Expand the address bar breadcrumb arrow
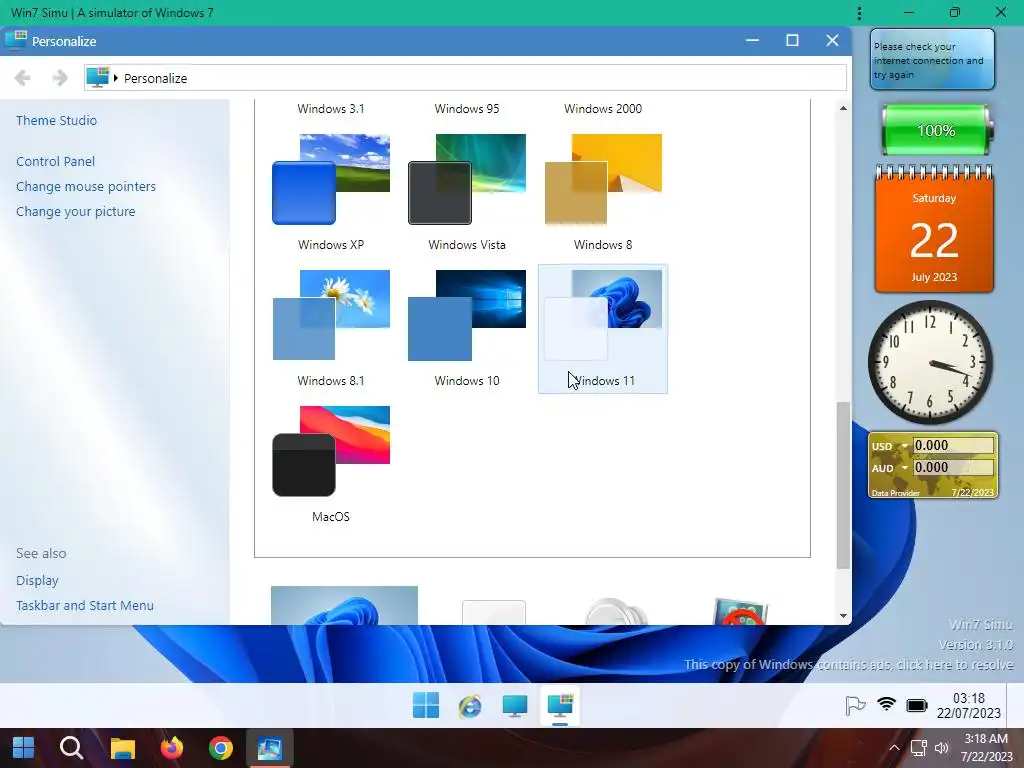The image size is (1024, 768). coord(116,78)
